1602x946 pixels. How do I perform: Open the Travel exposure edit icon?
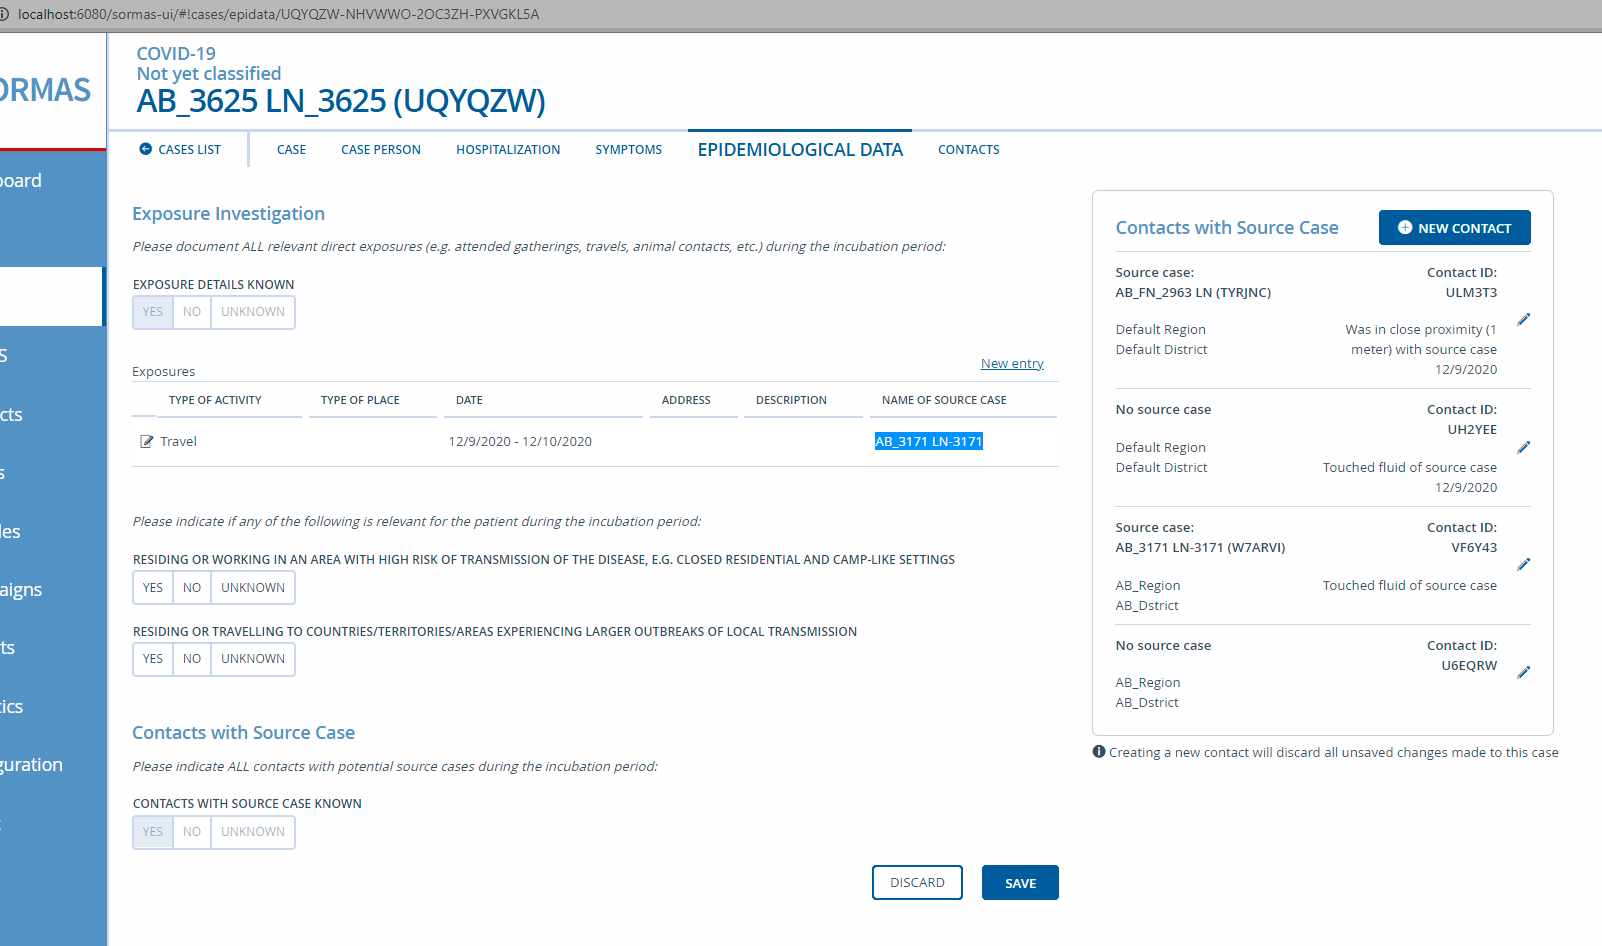pos(147,442)
